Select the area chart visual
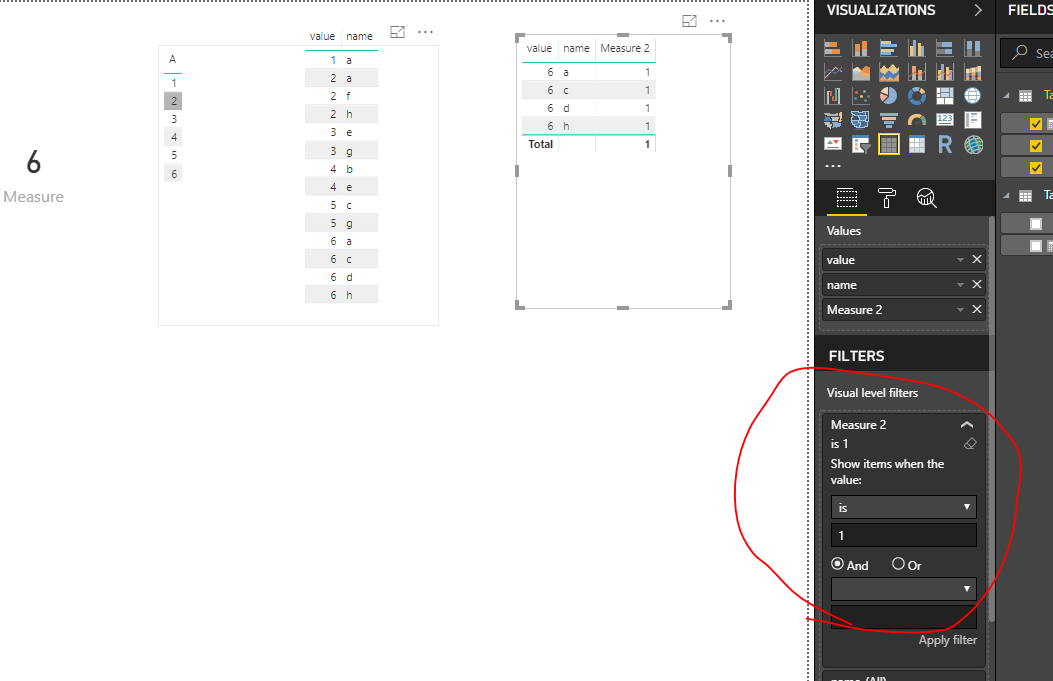Viewport: 1053px width, 681px height. [x=860, y=72]
